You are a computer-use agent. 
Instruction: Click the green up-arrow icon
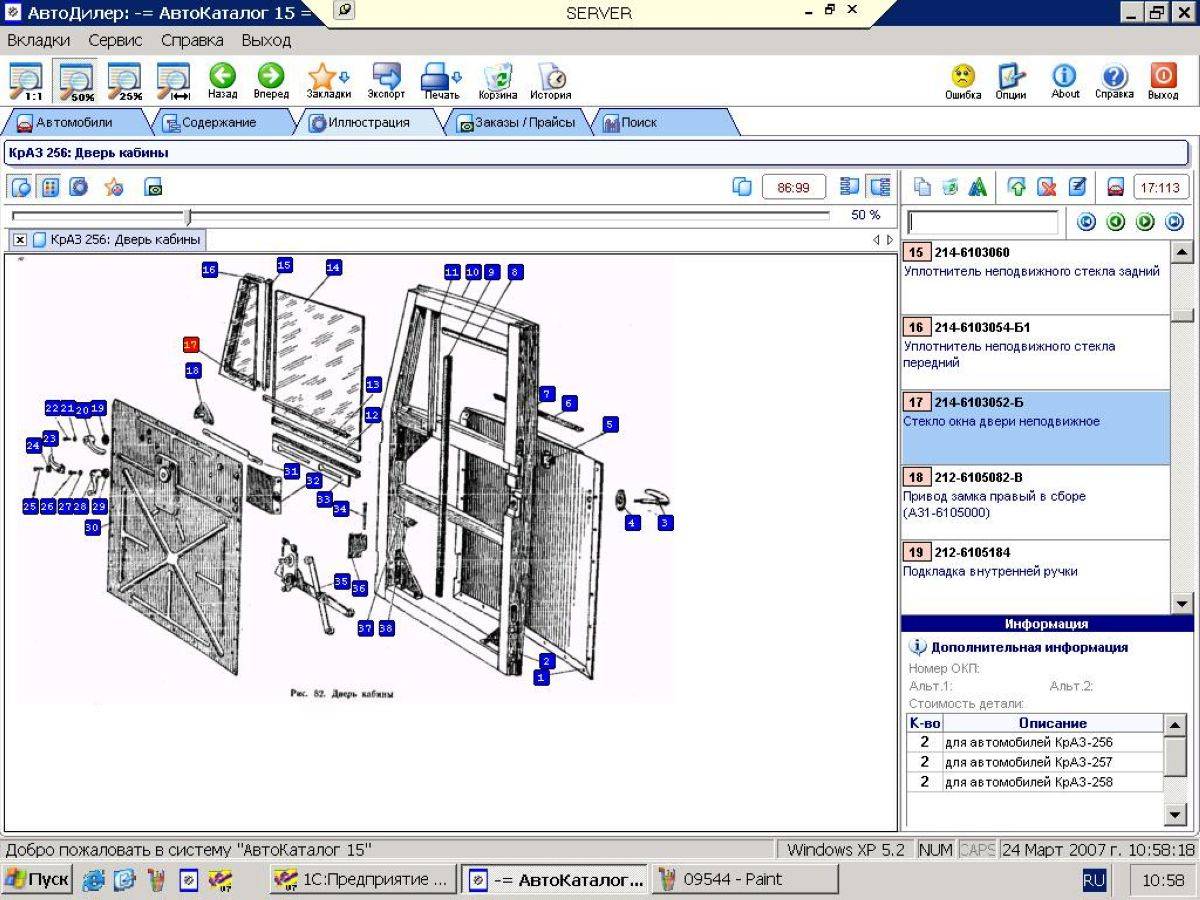(1018, 187)
